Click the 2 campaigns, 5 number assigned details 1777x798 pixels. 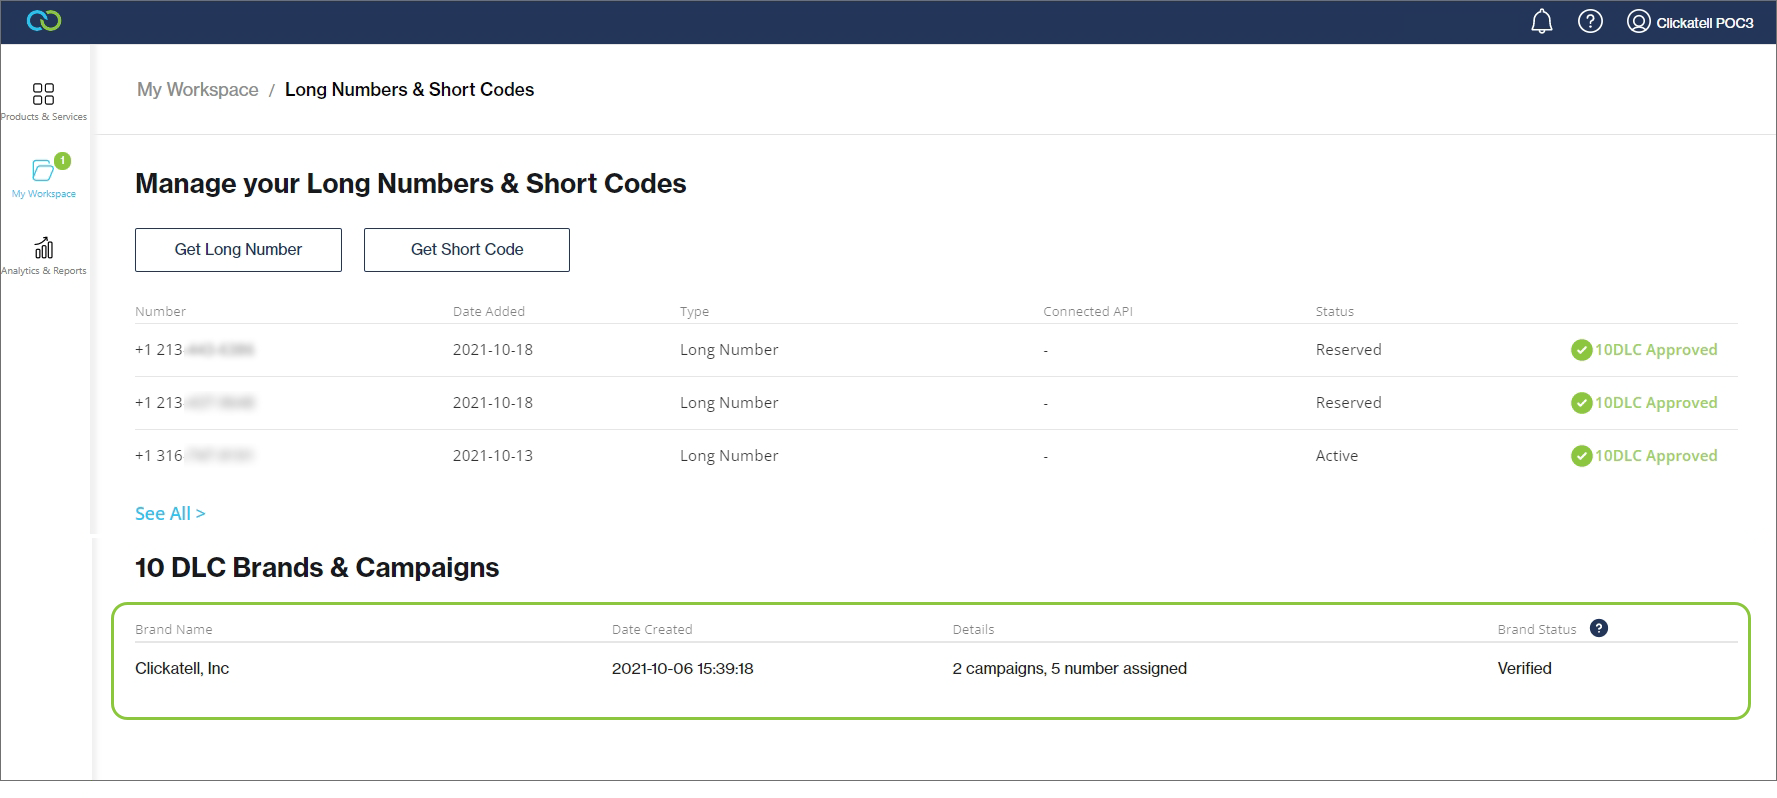[1069, 669]
